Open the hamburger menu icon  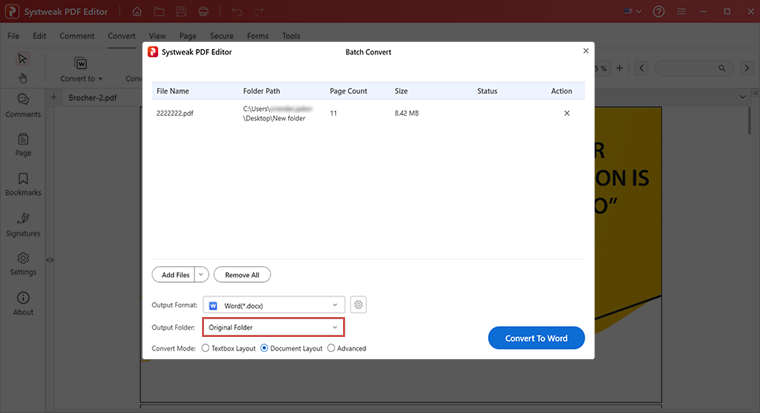(x=681, y=11)
